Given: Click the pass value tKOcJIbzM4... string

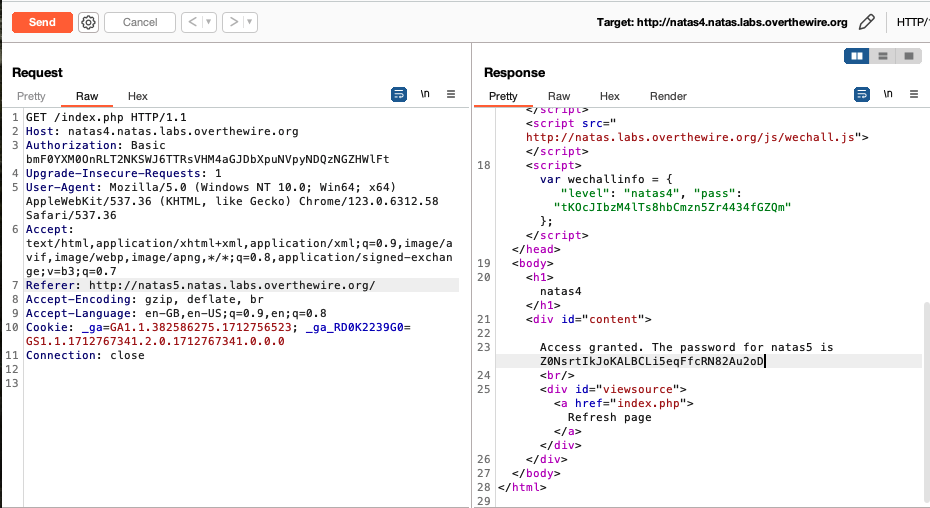Looking at the screenshot, I should click(x=673, y=208).
